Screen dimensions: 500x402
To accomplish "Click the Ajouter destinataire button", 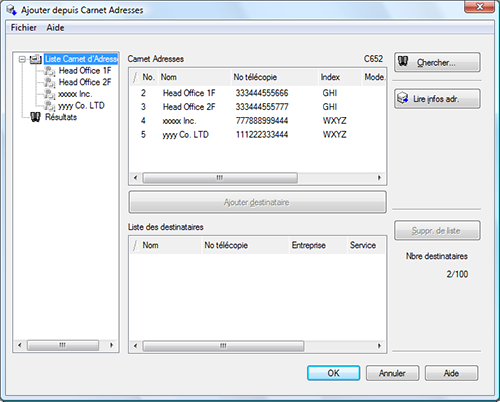I will [257, 202].
